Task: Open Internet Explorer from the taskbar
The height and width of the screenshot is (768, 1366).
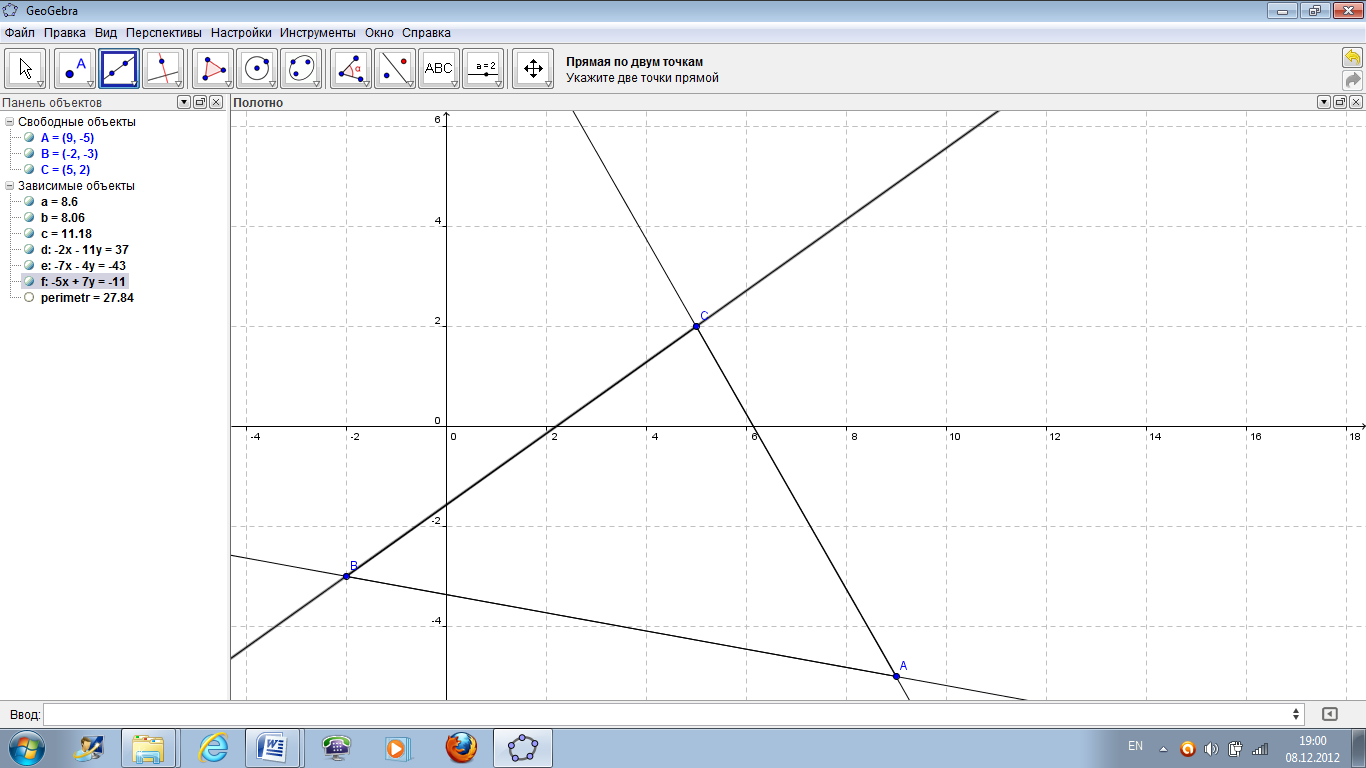Action: pos(213,747)
